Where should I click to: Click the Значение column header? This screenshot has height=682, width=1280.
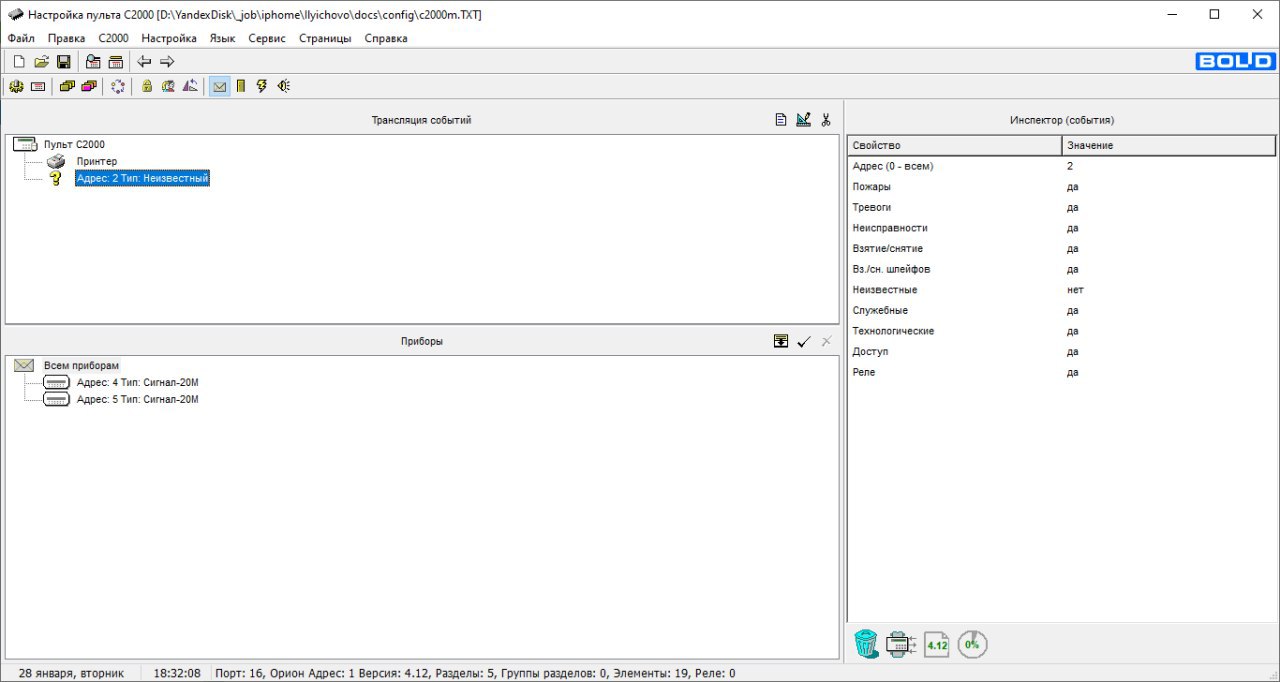click(1168, 145)
